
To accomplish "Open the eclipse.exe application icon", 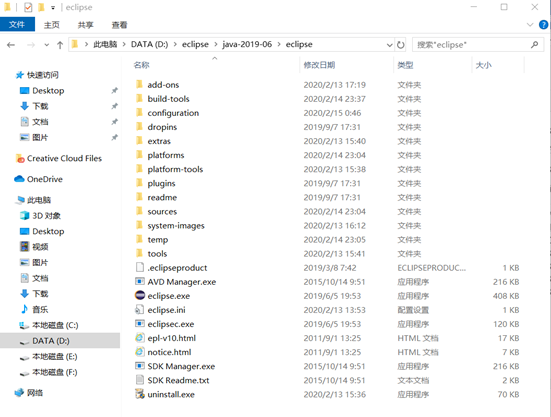I will pyautogui.click(x=140, y=295).
